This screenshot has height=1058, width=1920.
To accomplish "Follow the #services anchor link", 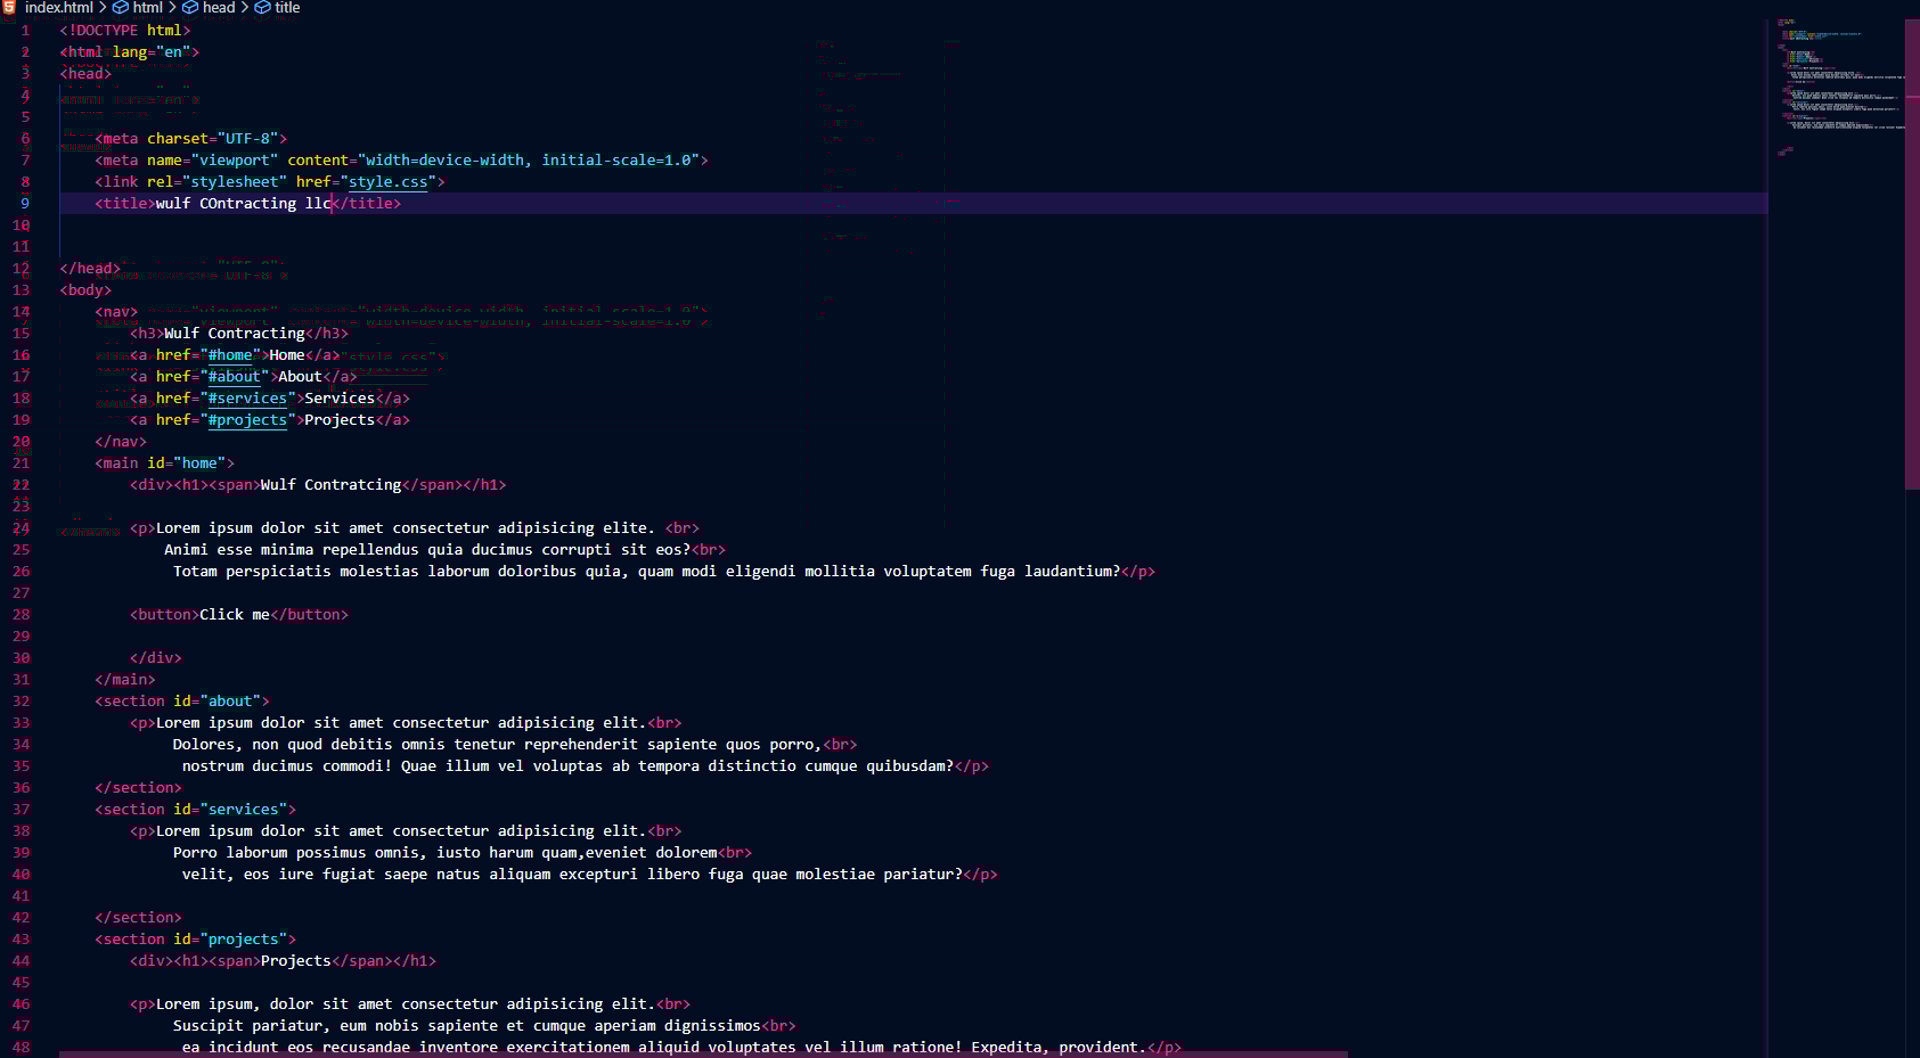I will pos(247,398).
